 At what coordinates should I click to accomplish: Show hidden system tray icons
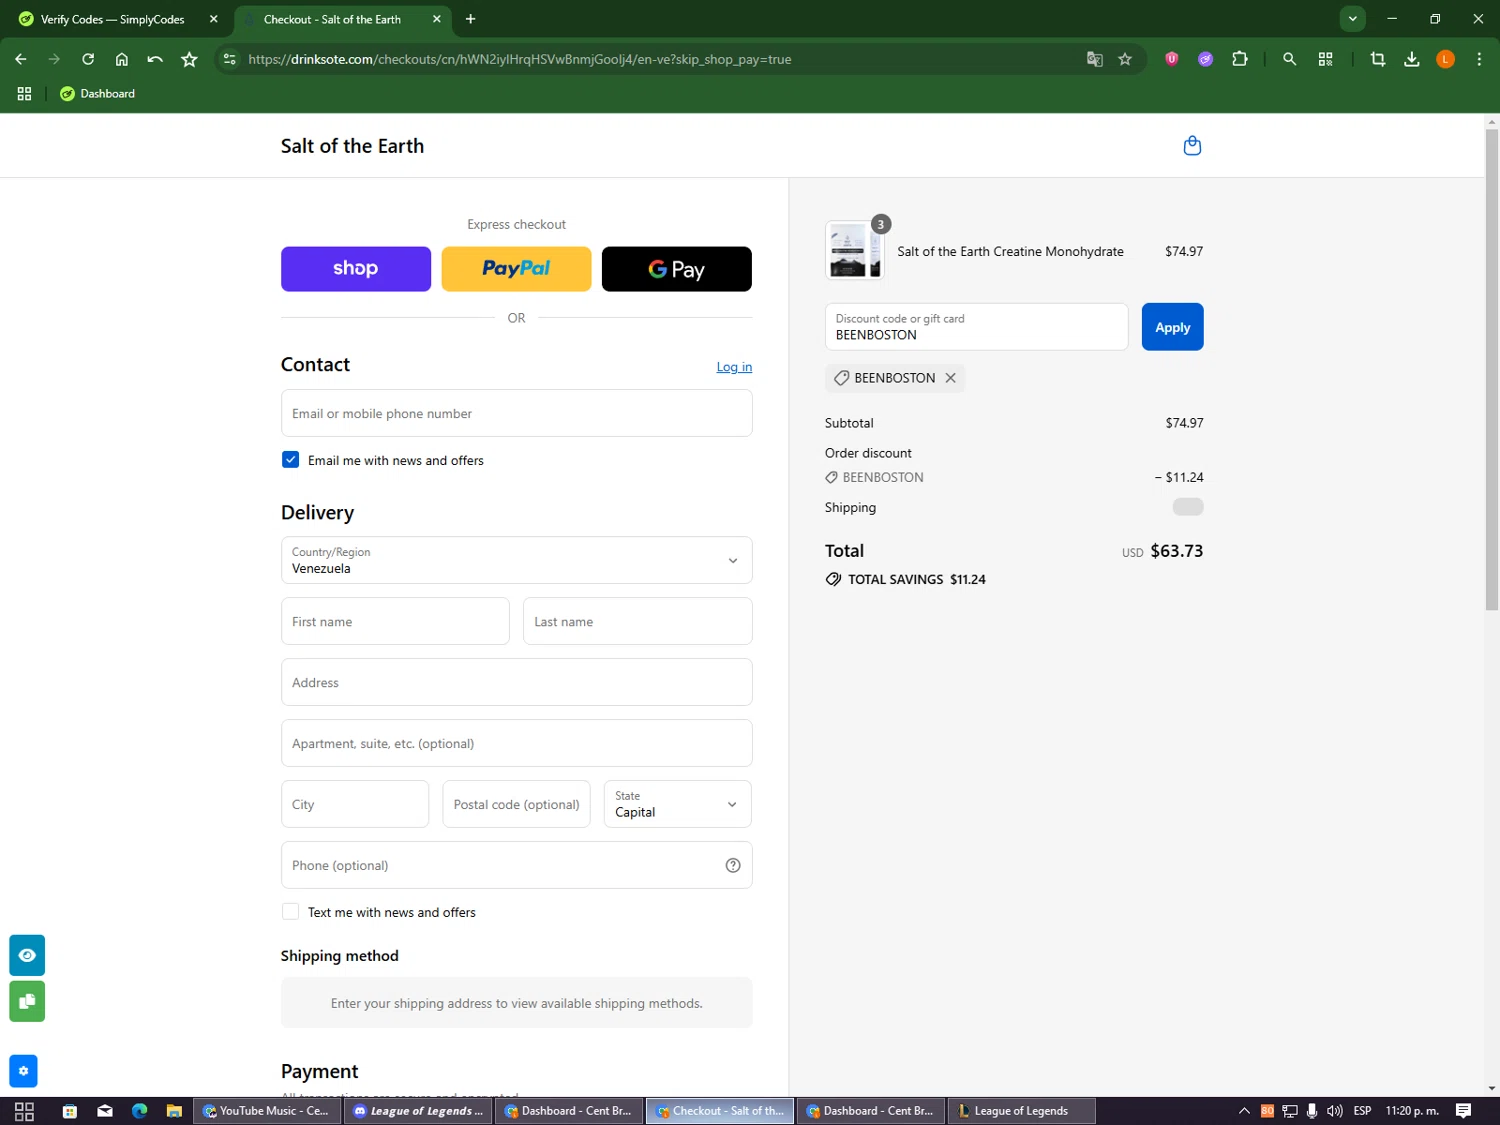tap(1245, 1111)
